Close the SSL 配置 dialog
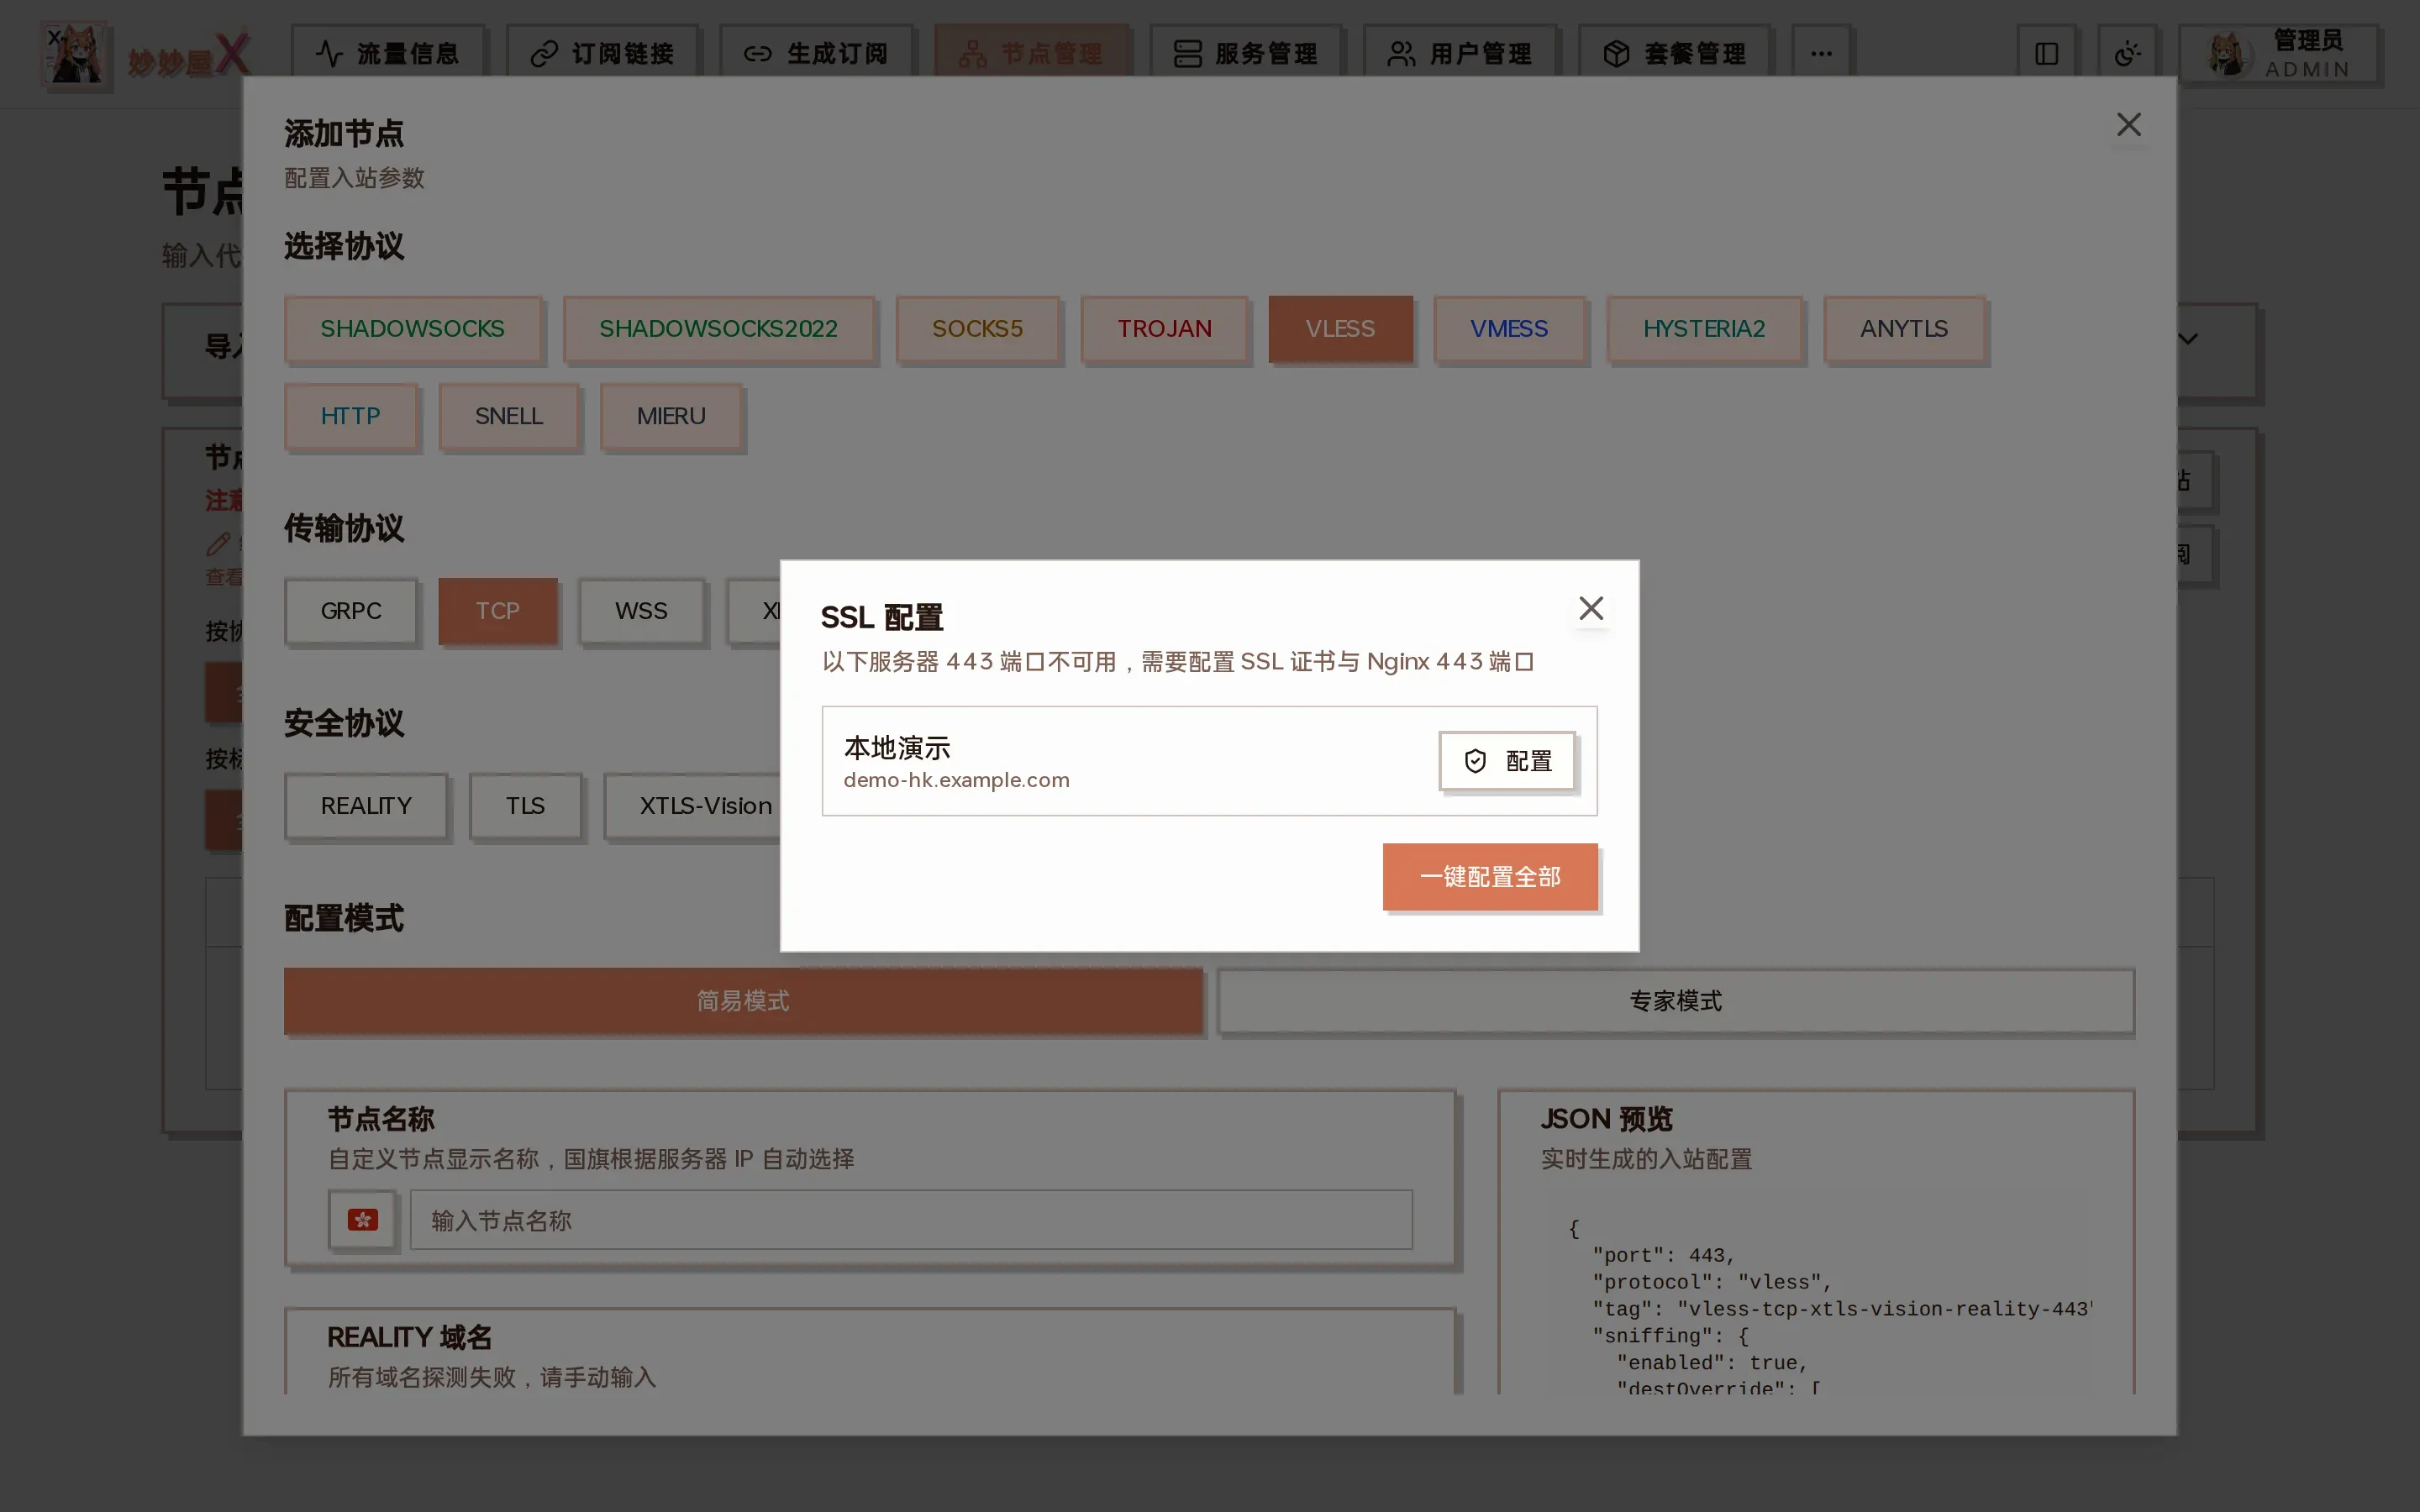The image size is (2420, 1512). [x=1591, y=608]
